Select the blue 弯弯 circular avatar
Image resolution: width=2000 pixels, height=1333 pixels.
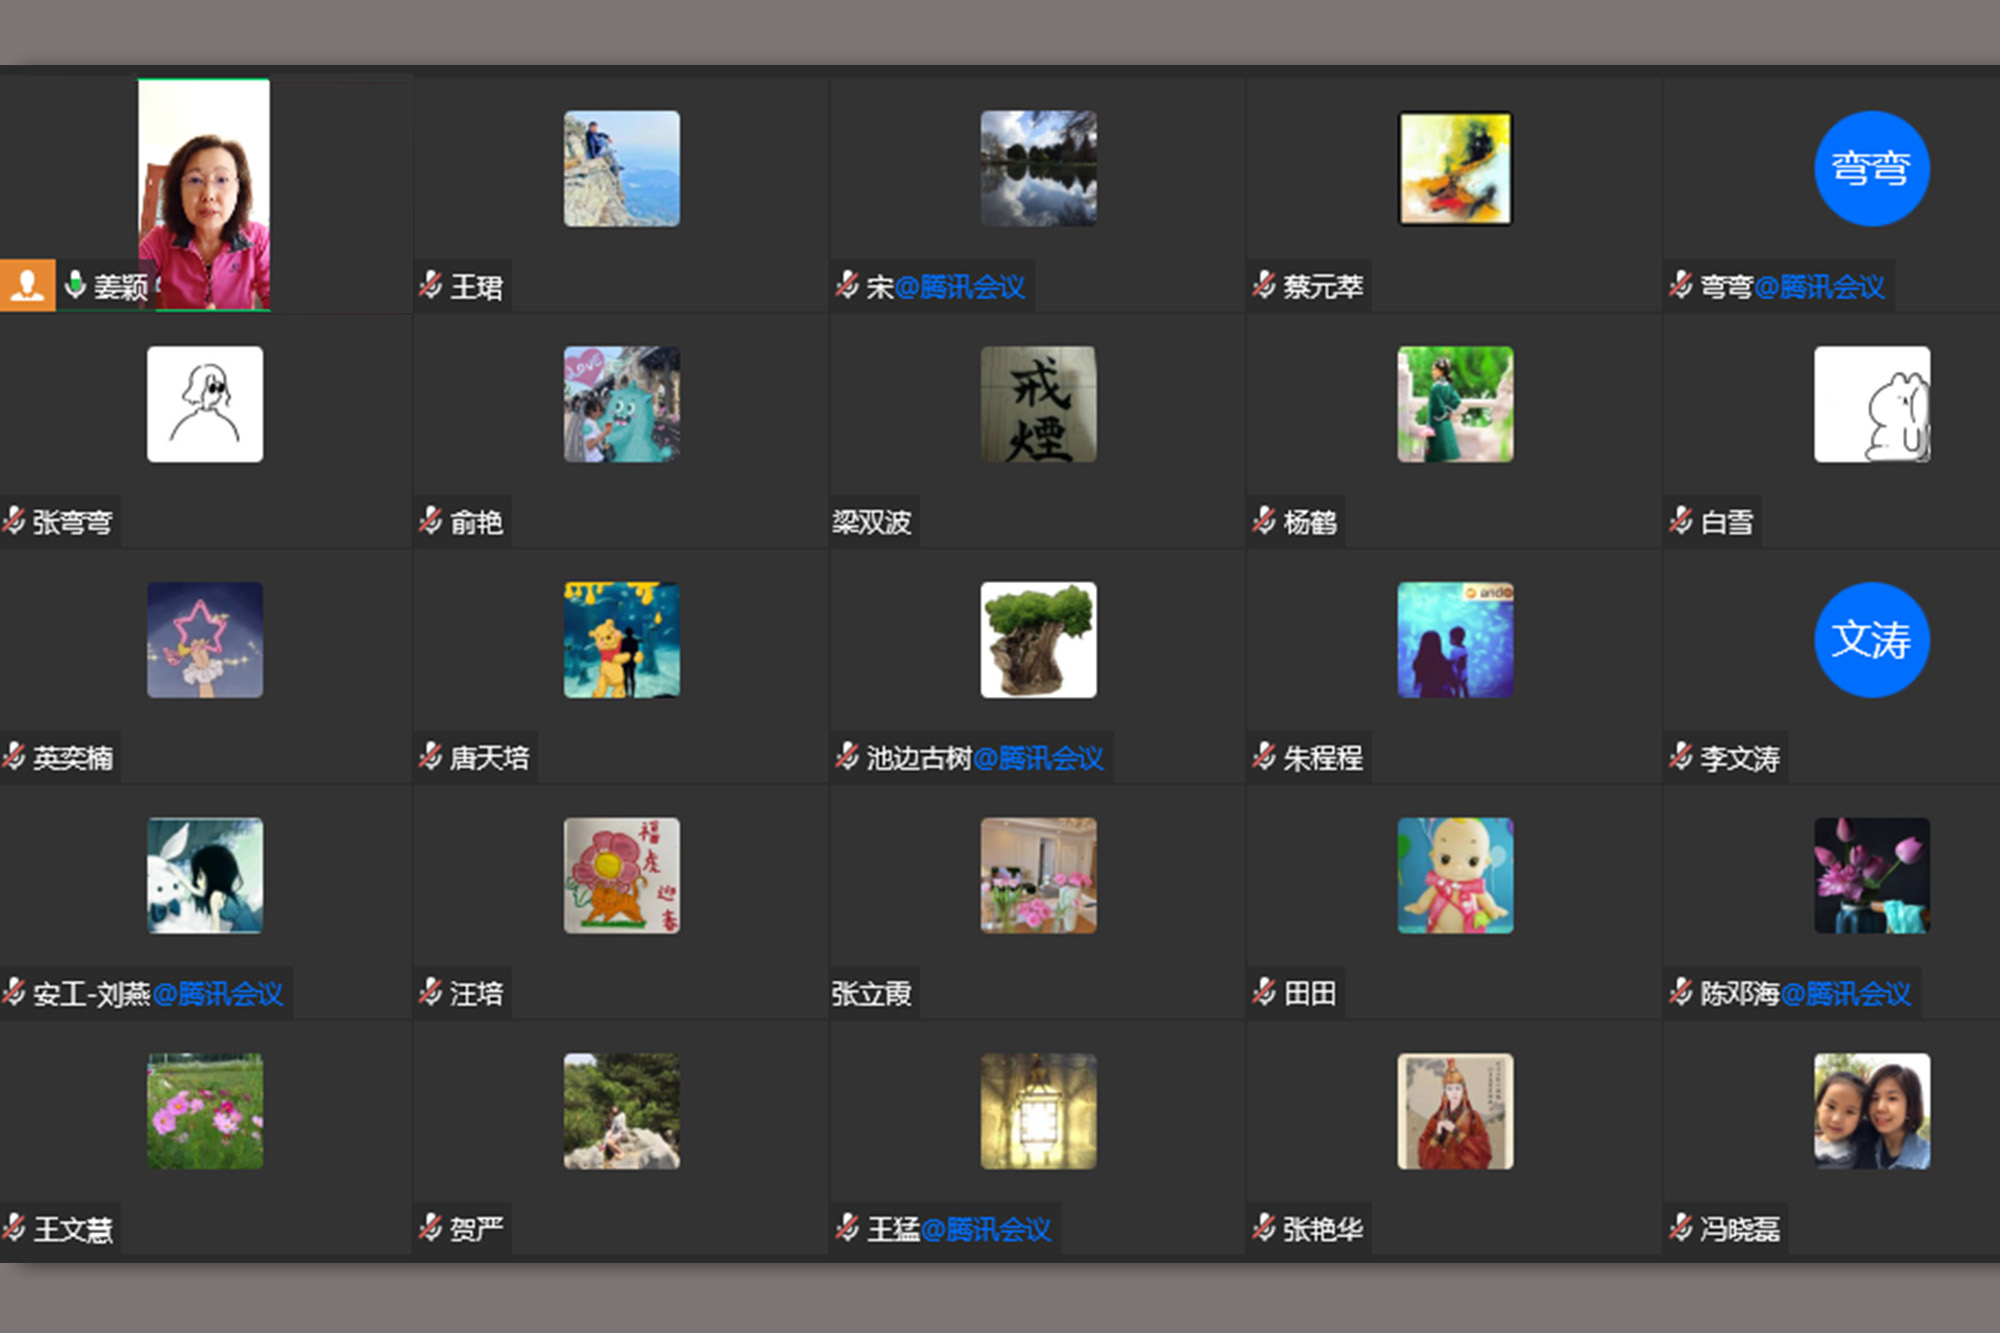[x=1871, y=168]
